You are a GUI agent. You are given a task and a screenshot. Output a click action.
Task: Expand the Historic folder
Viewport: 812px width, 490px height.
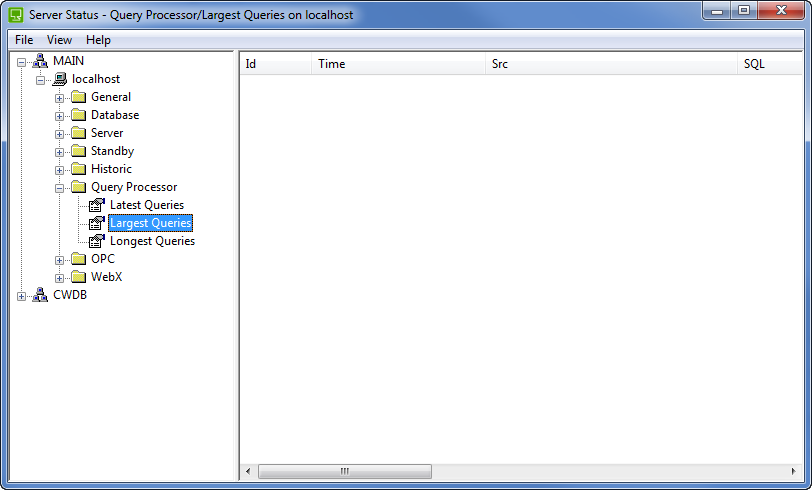pyautogui.click(x=60, y=170)
